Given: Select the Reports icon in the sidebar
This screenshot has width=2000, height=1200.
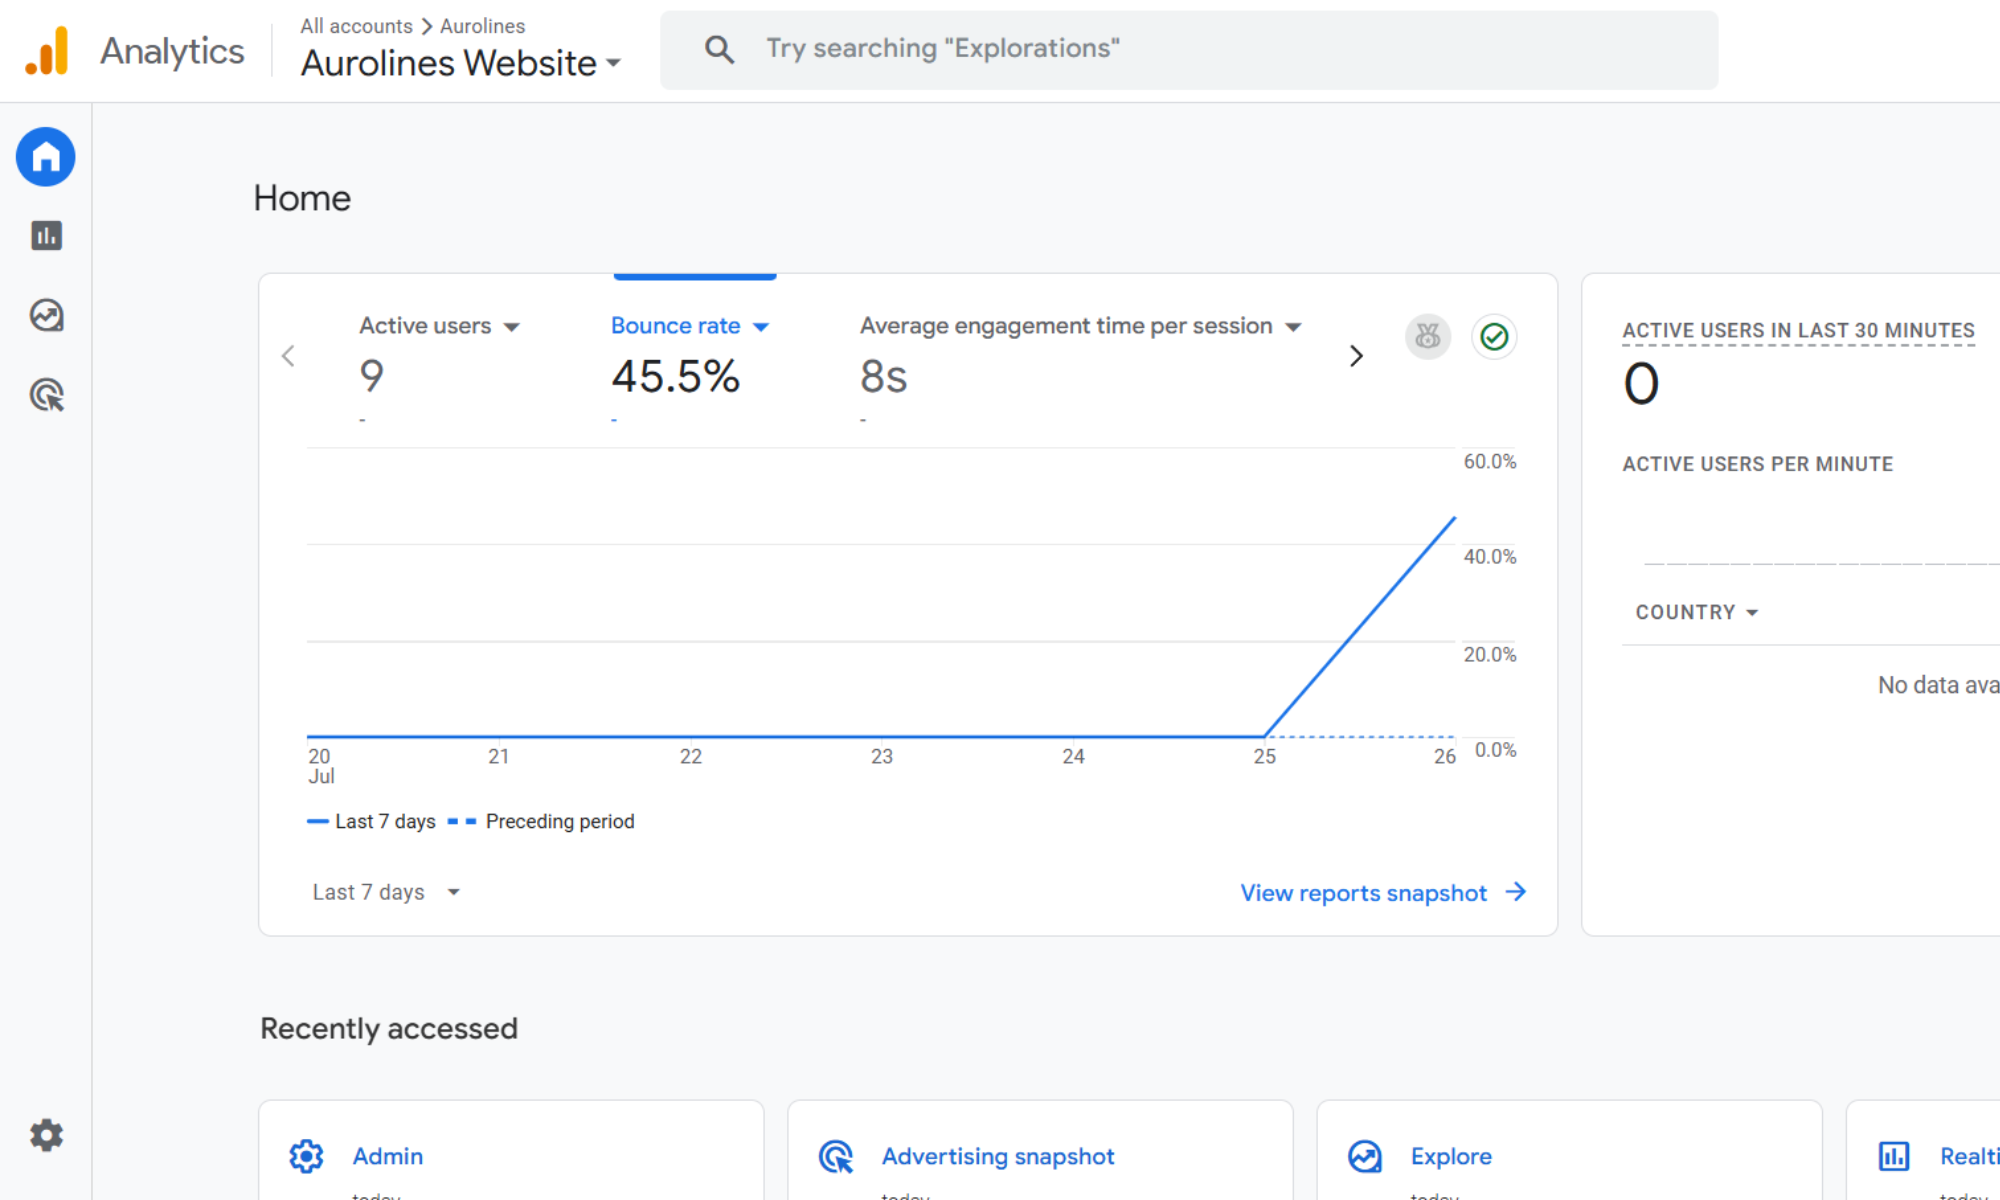Looking at the screenshot, I should point(45,236).
